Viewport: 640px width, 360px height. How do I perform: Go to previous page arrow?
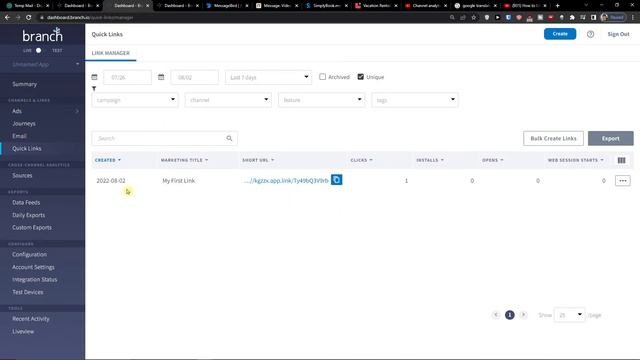[x=496, y=315]
